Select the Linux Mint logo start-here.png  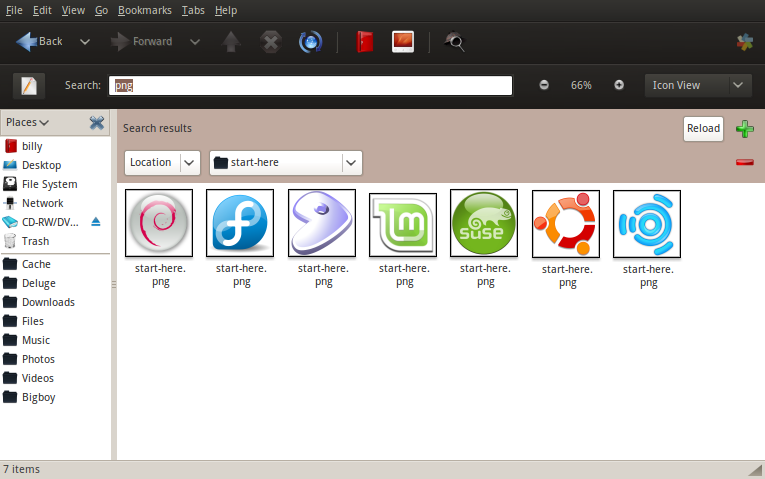click(403, 225)
